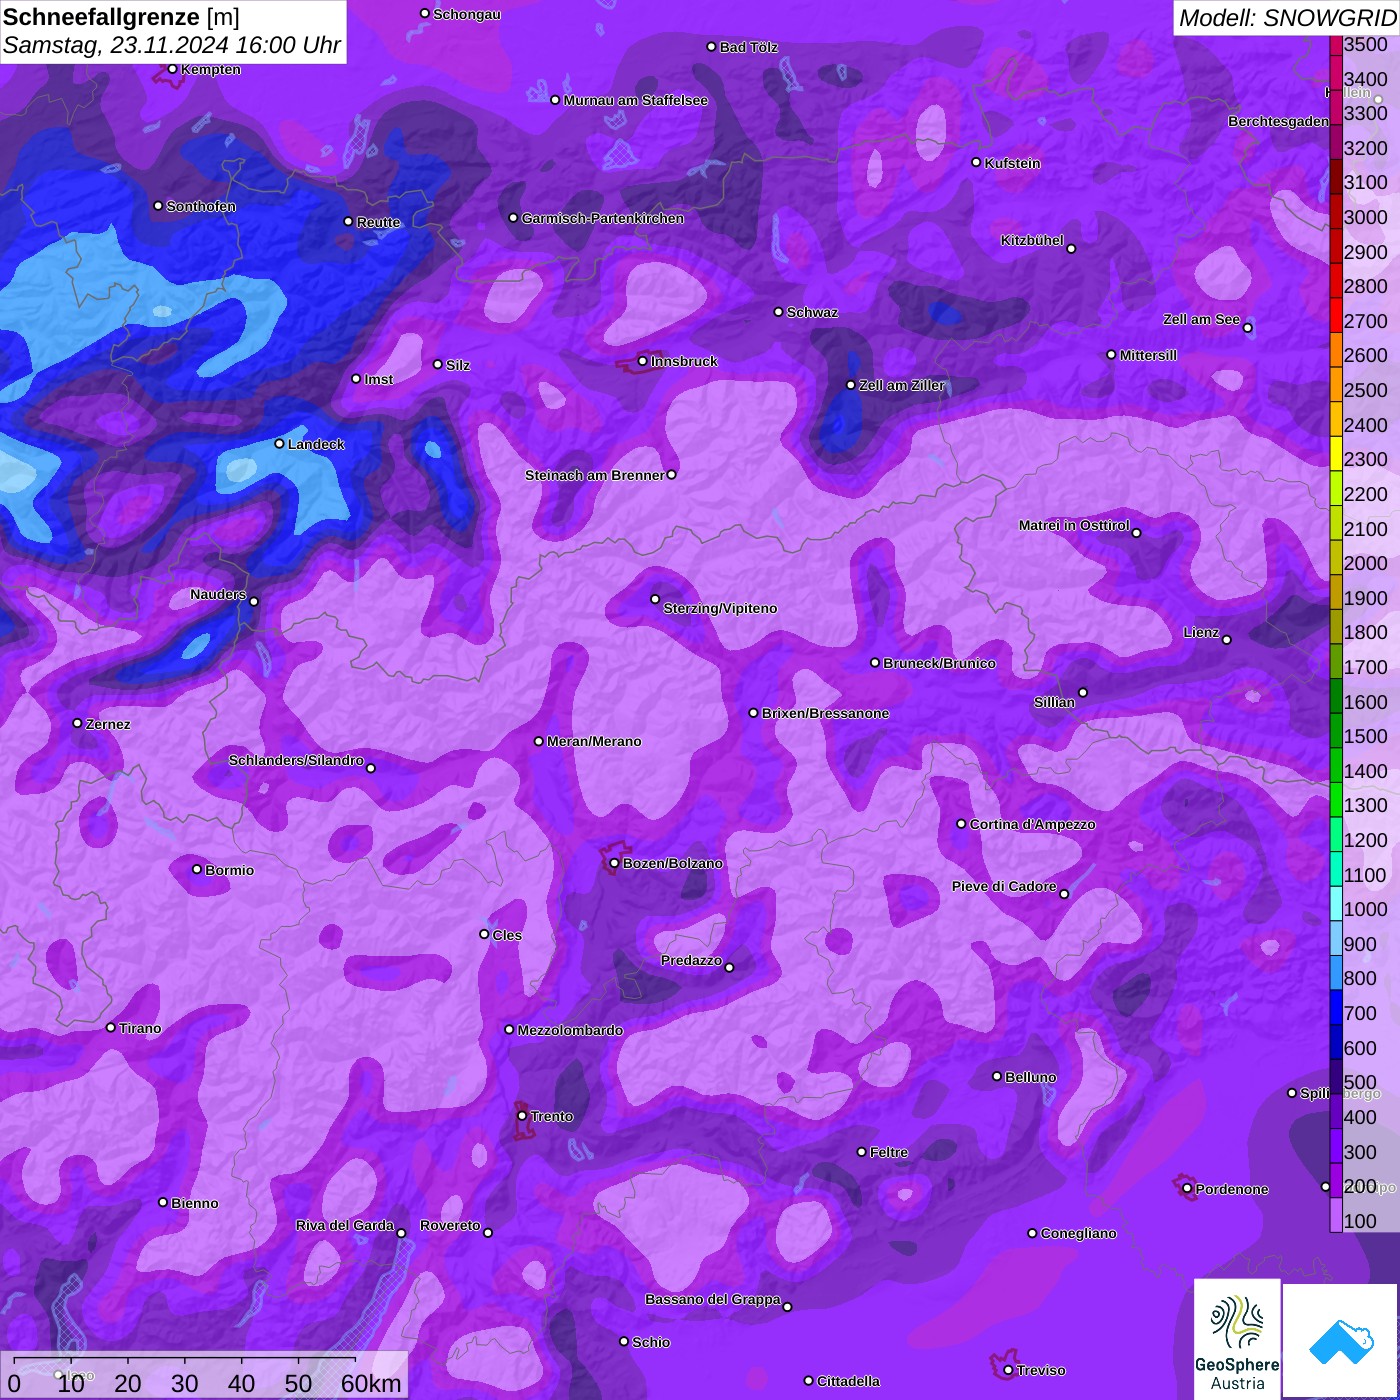Click the Schio label
Viewport: 1400px width, 1400px height.
651,1342
